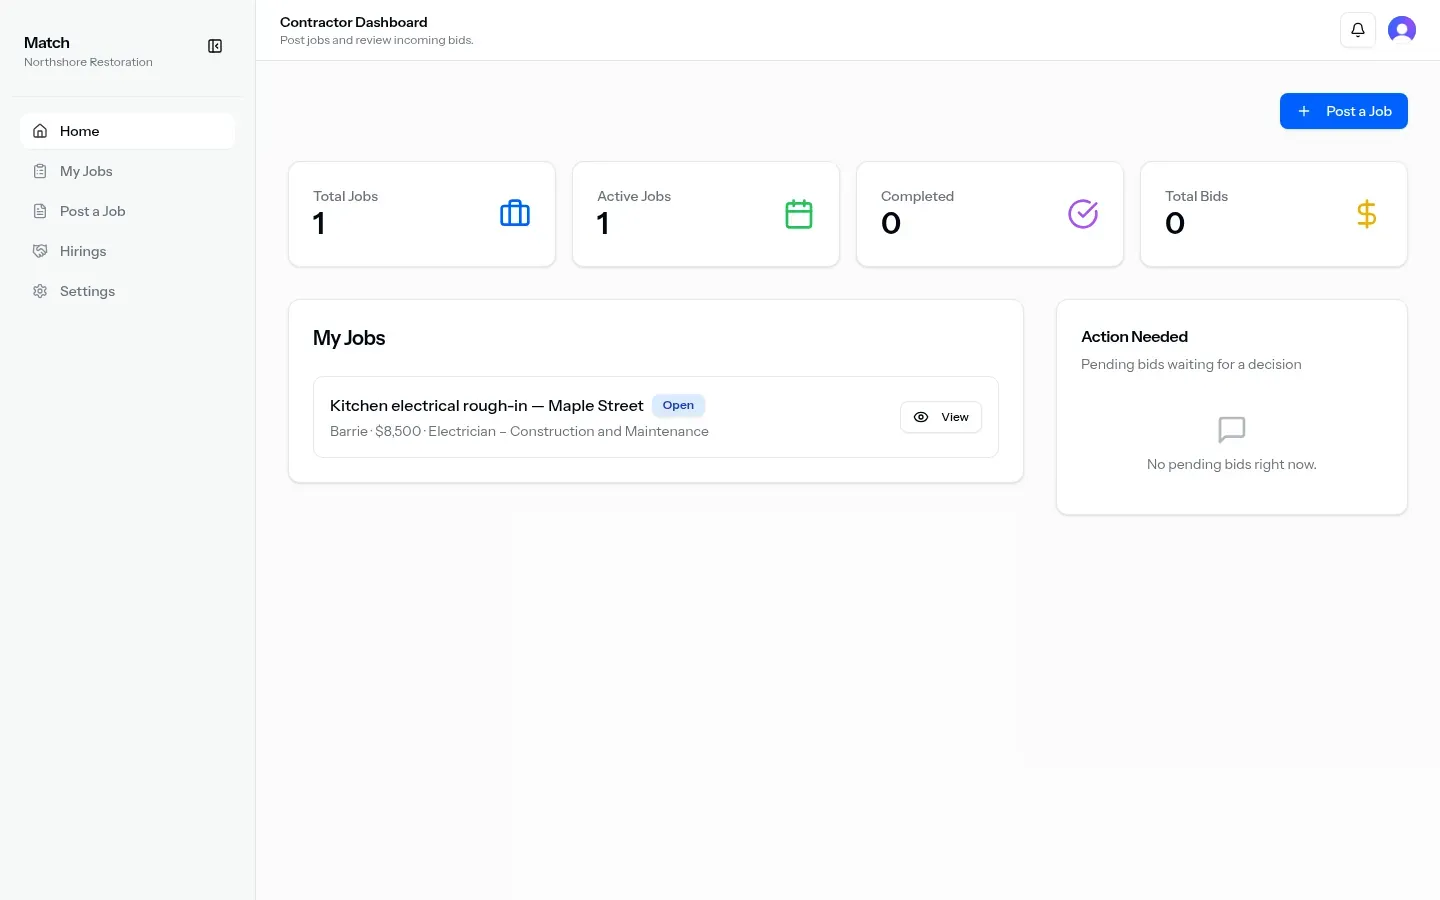1440x900 pixels.
Task: Click the Action Needed heading
Action: point(1134,337)
